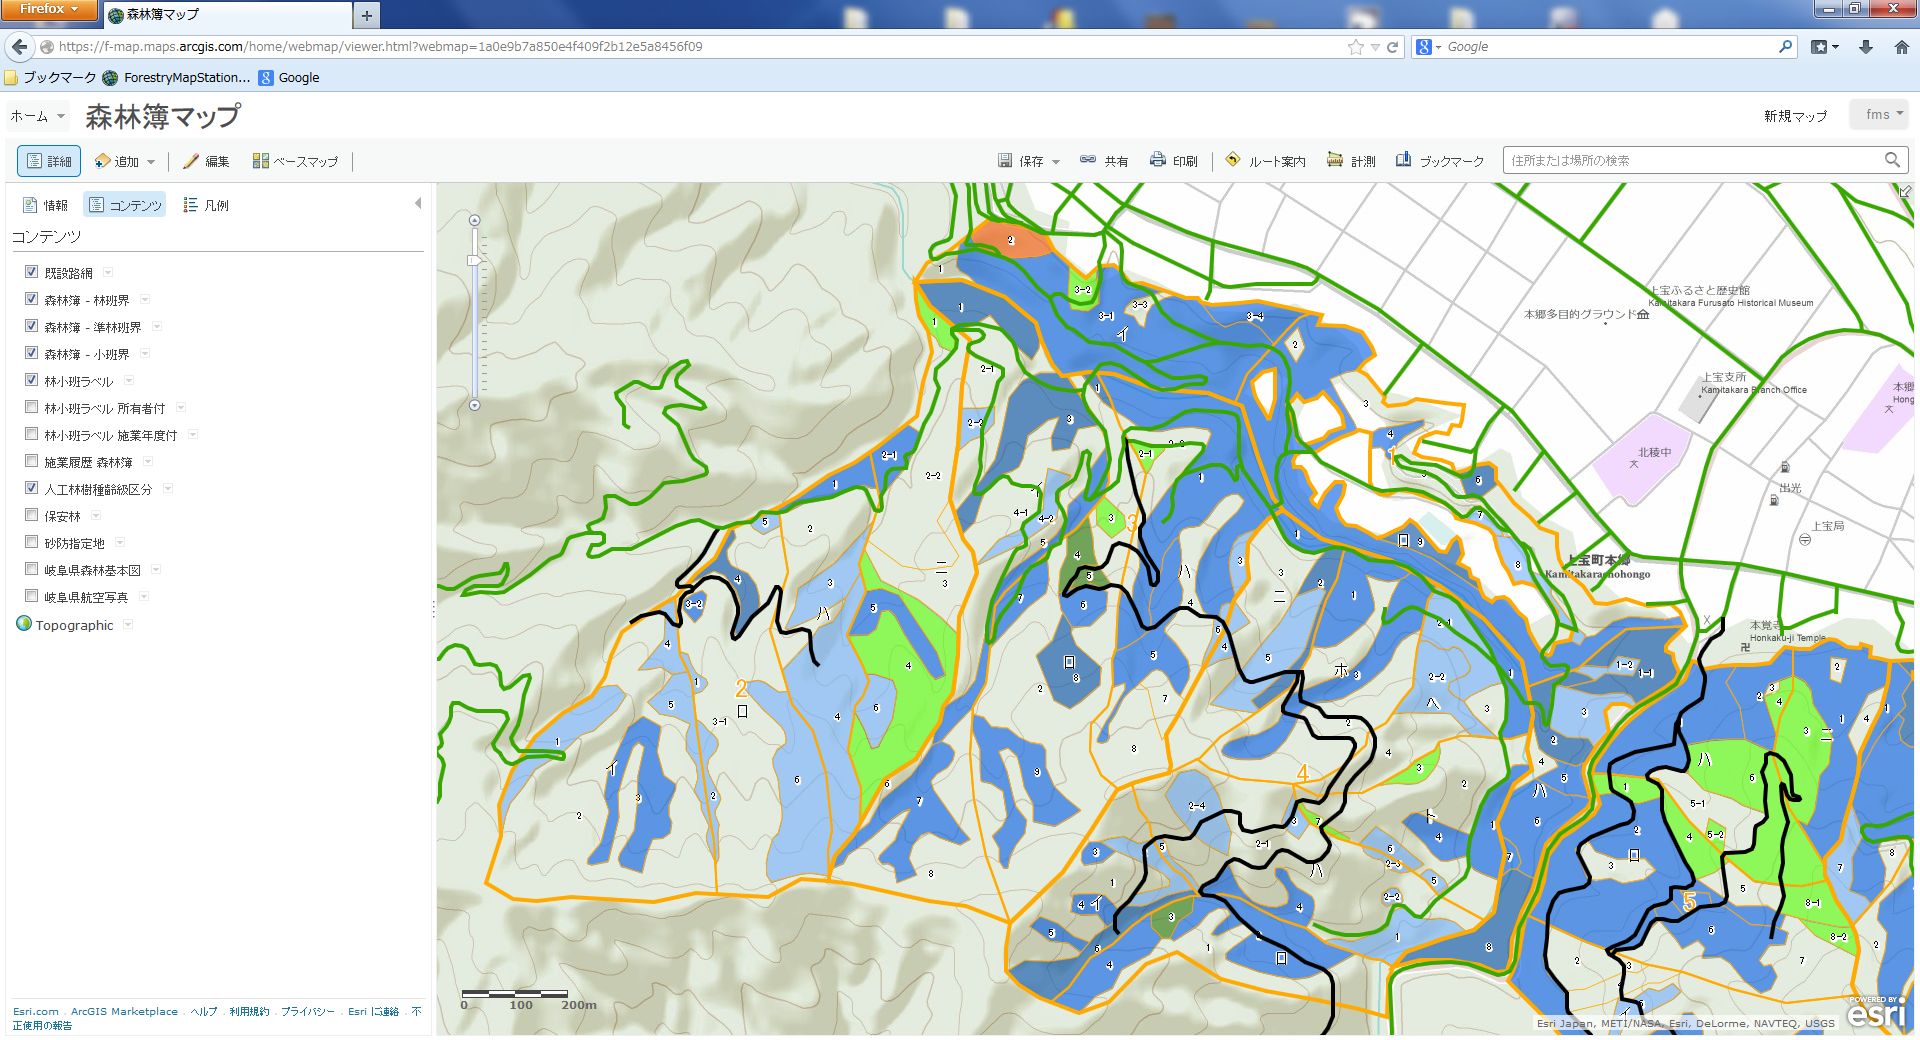Open the 新規マップ dropdown
The image size is (1920, 1040).
[x=1795, y=114]
